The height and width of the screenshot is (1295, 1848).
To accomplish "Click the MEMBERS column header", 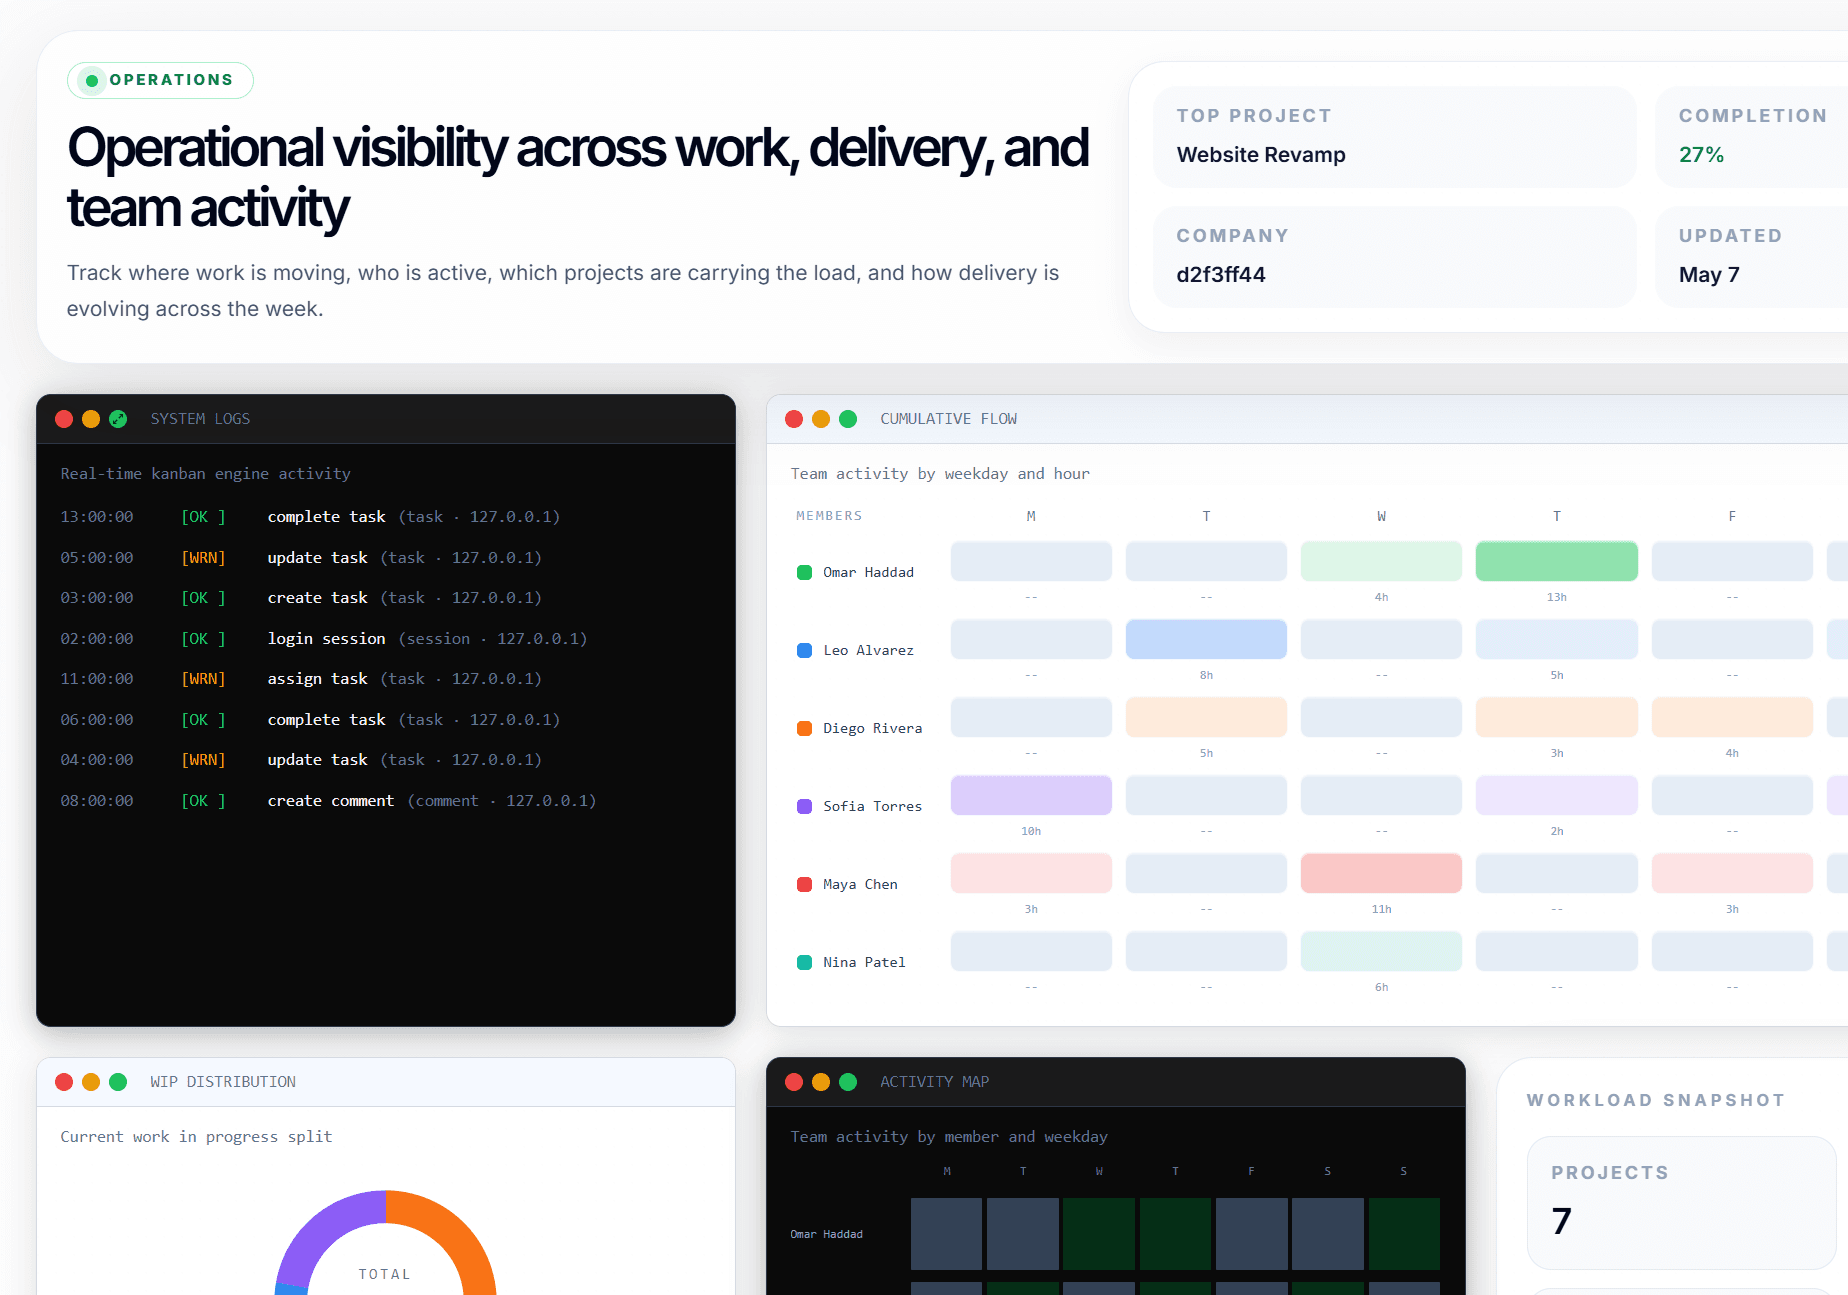I will tap(829, 516).
